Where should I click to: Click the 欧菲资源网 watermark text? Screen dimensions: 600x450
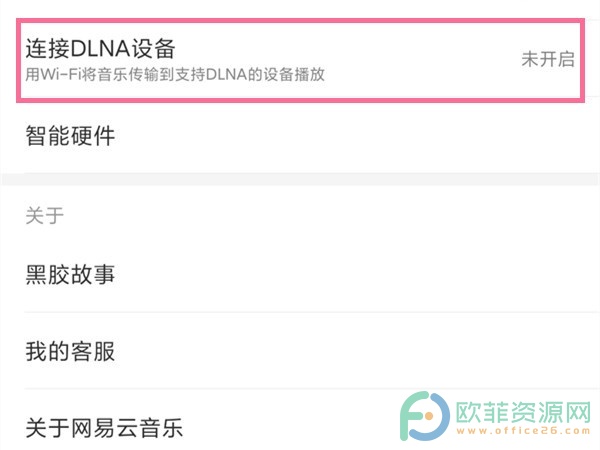pos(523,412)
